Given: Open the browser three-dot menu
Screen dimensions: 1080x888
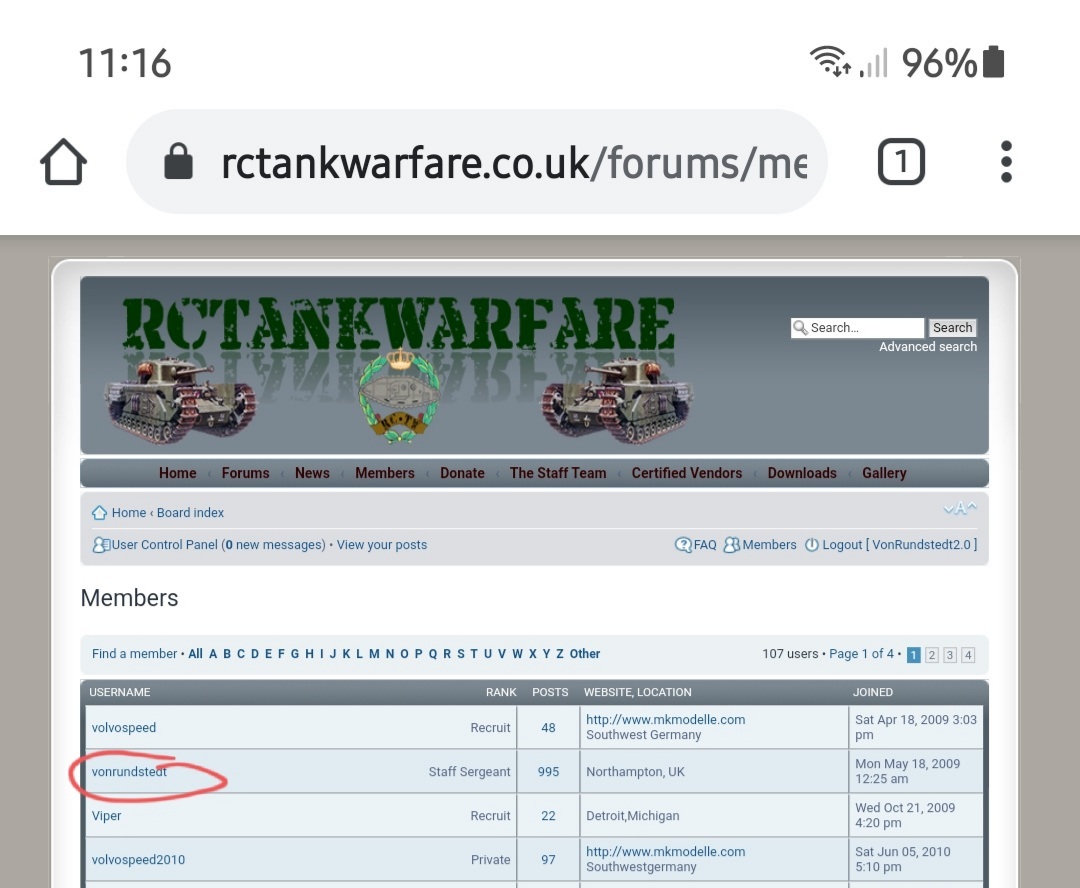Looking at the screenshot, I should coord(1006,162).
